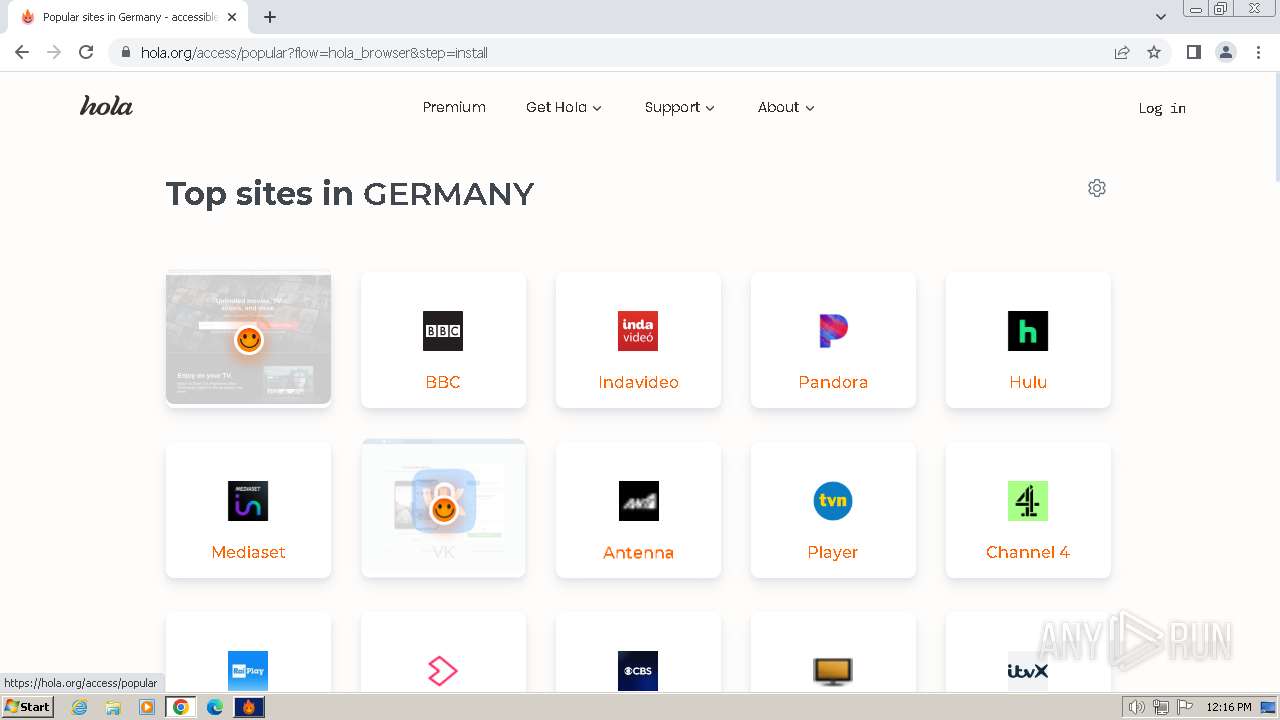Open the ITVX logo tile
The width and height of the screenshot is (1280, 720).
click(x=1028, y=671)
